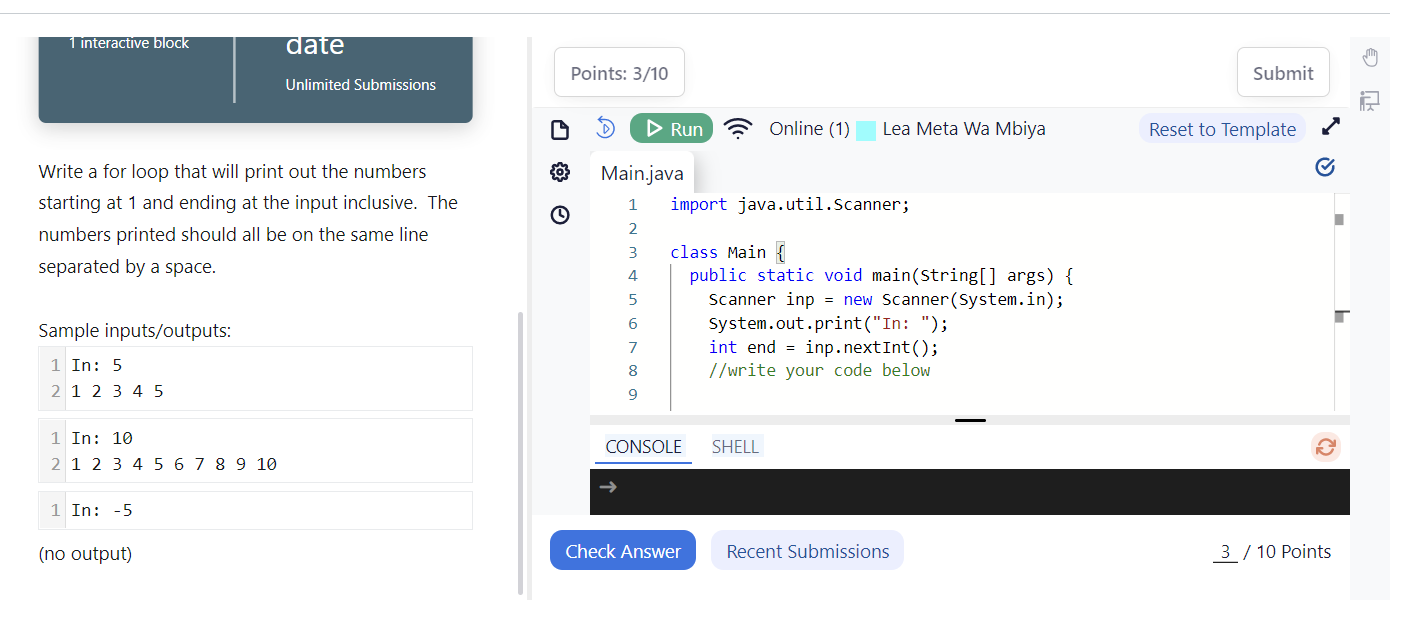This screenshot has width=1407, height=622.
Task: Click the blue checkmark validation icon
Action: (x=1324, y=167)
